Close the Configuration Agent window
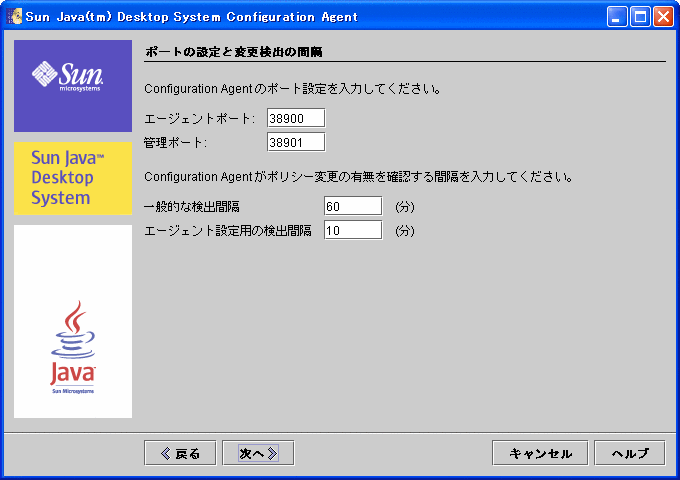680x480 pixels. point(664,17)
